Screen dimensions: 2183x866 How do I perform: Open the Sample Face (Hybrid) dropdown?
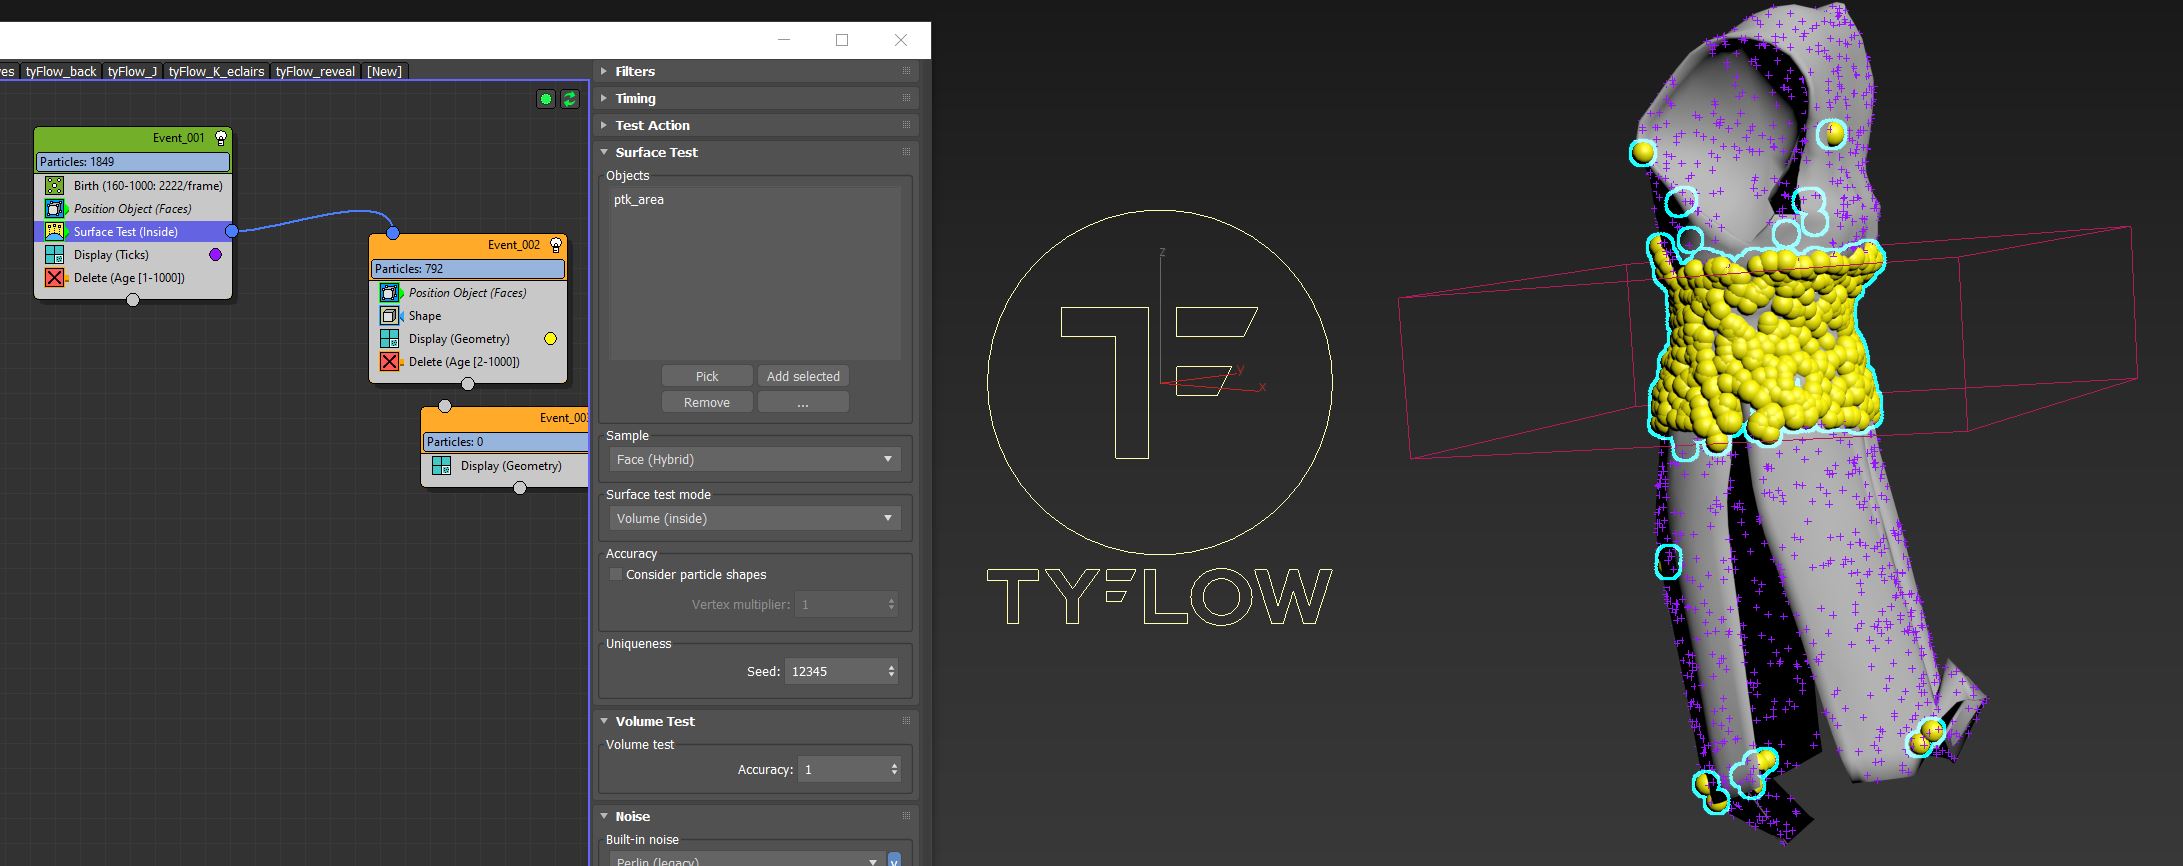pyautogui.click(x=755, y=459)
